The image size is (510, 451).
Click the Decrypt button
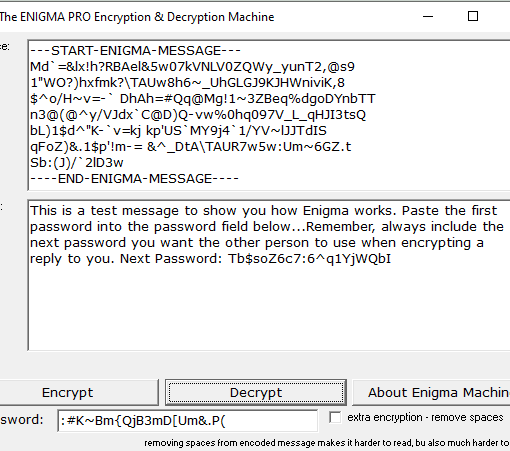pyautogui.click(x=256, y=392)
